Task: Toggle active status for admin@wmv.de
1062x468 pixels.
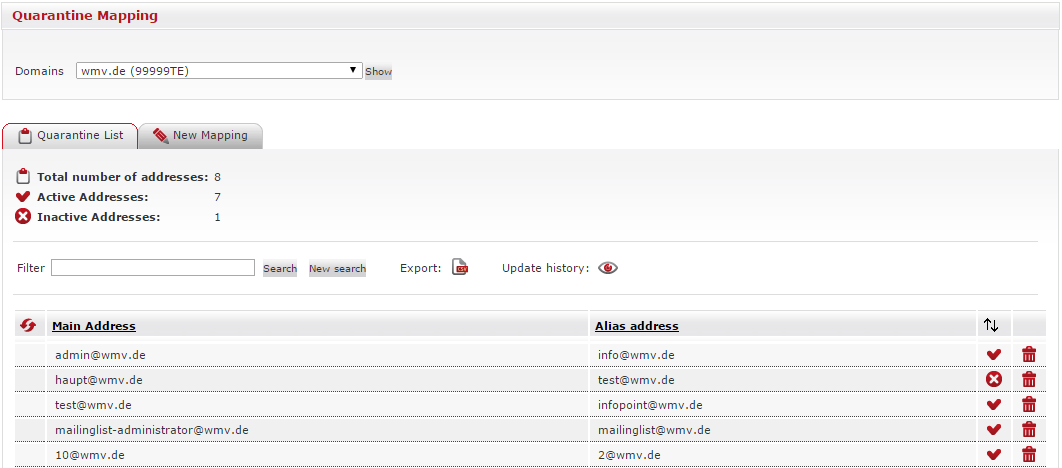Action: click(993, 354)
